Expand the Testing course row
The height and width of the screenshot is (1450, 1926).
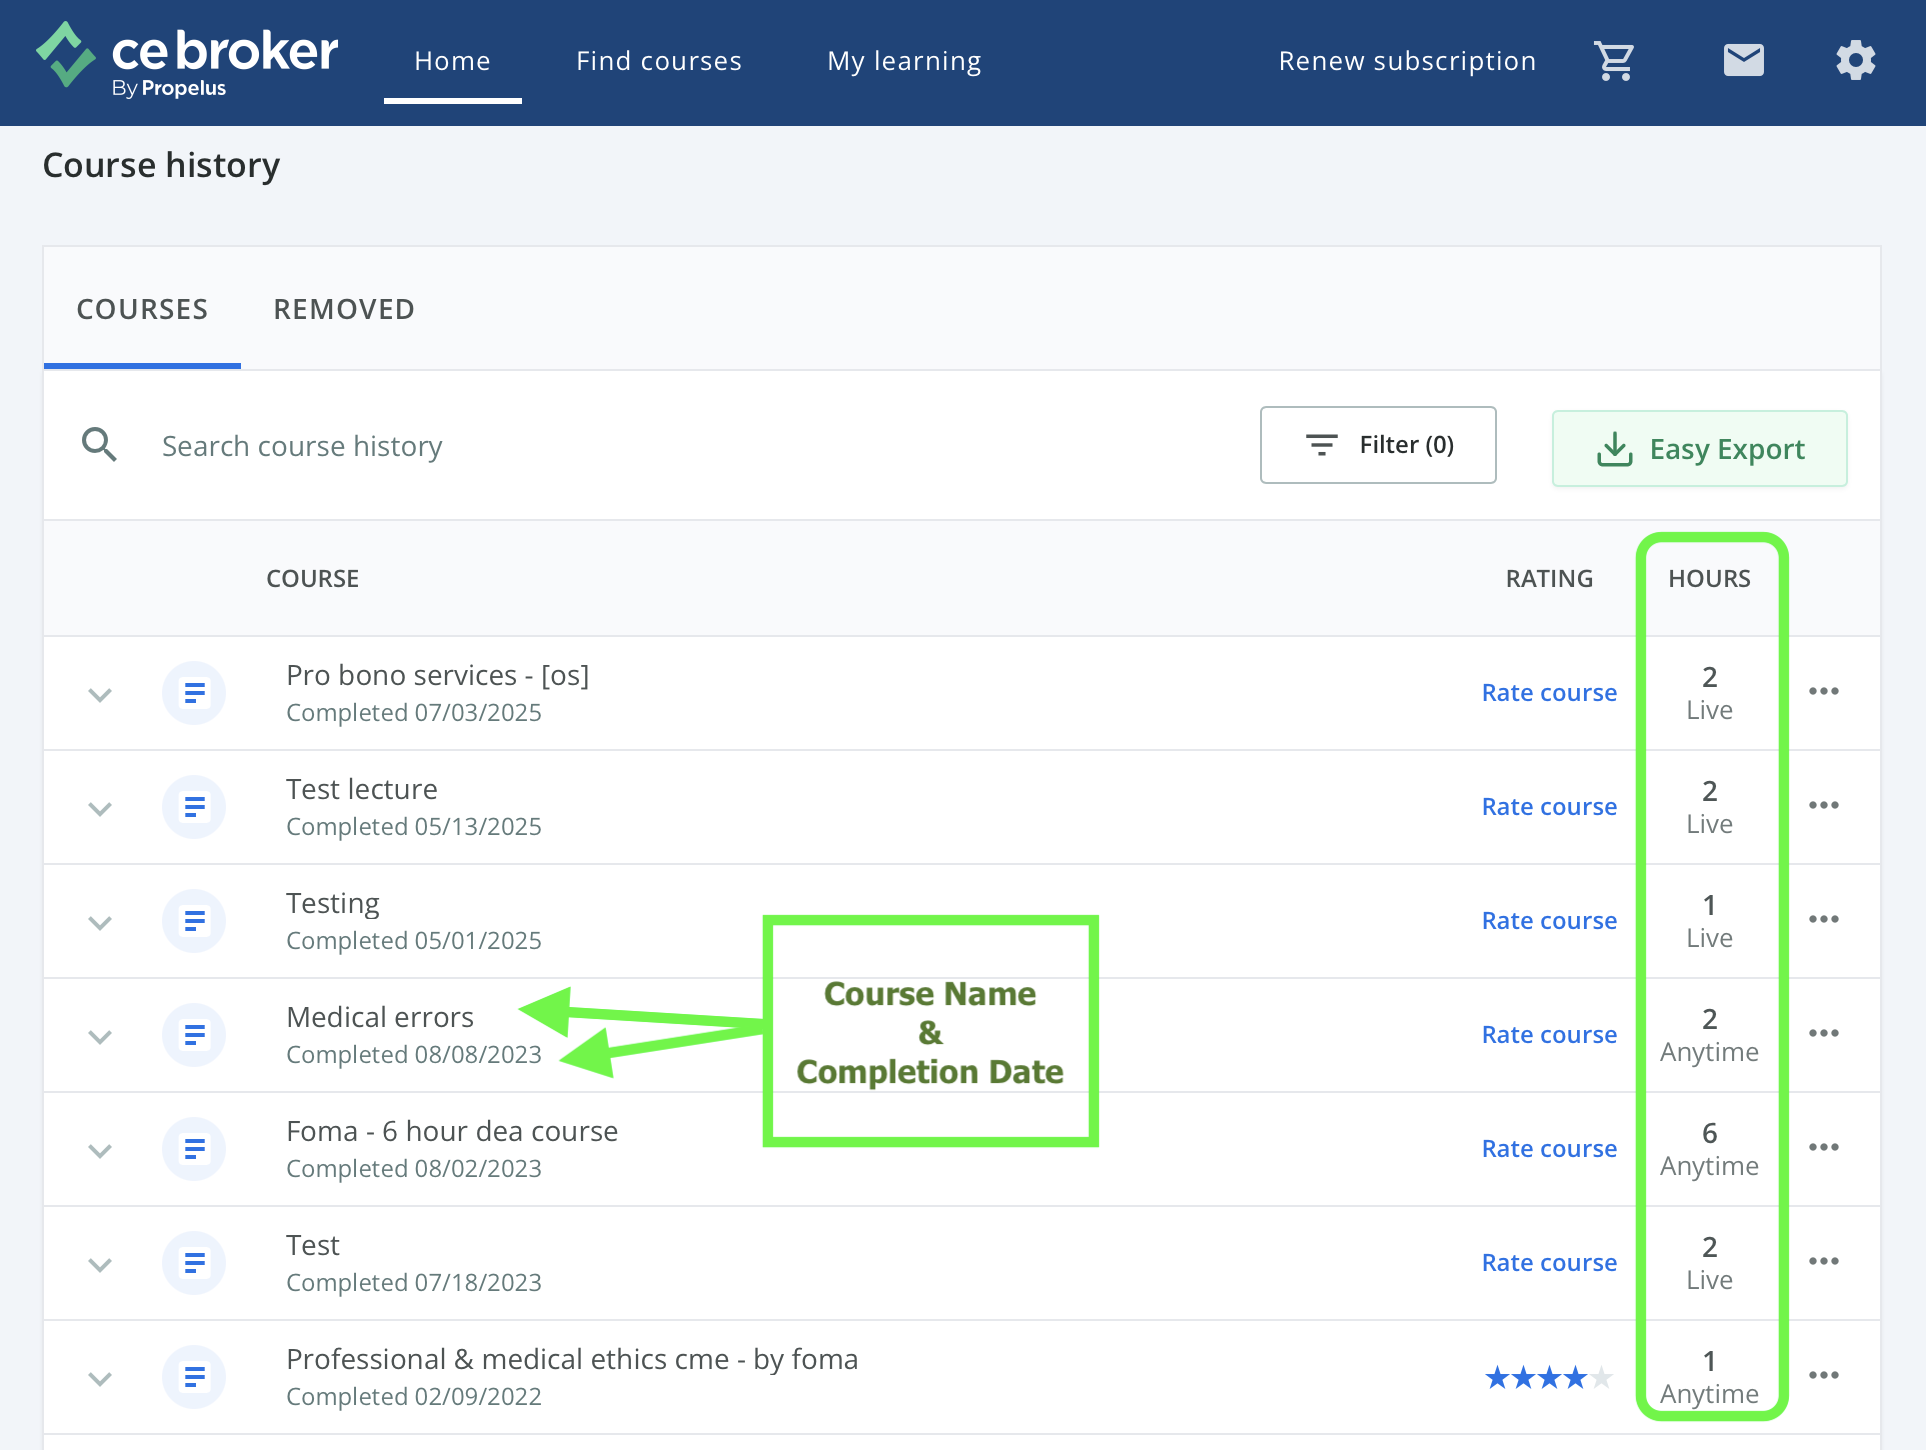[100, 922]
